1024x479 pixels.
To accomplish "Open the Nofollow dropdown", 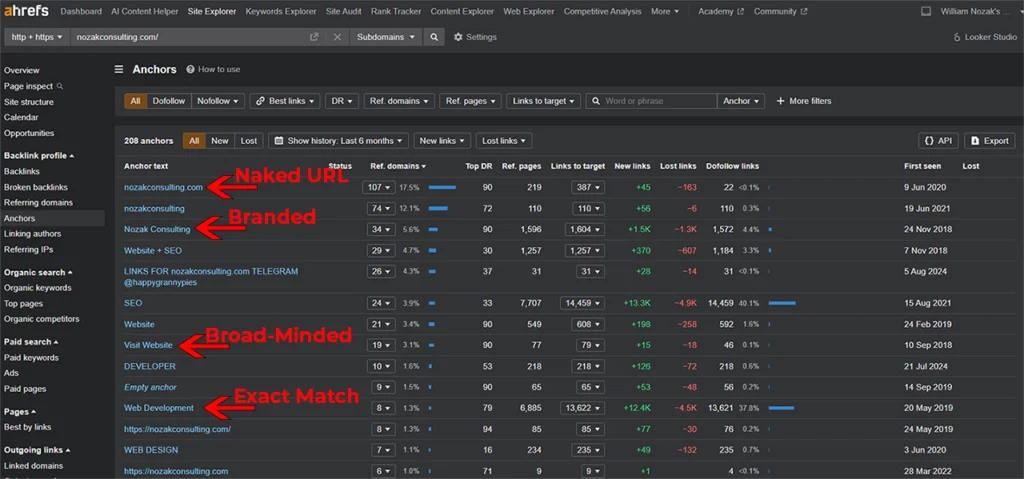I will pos(218,101).
